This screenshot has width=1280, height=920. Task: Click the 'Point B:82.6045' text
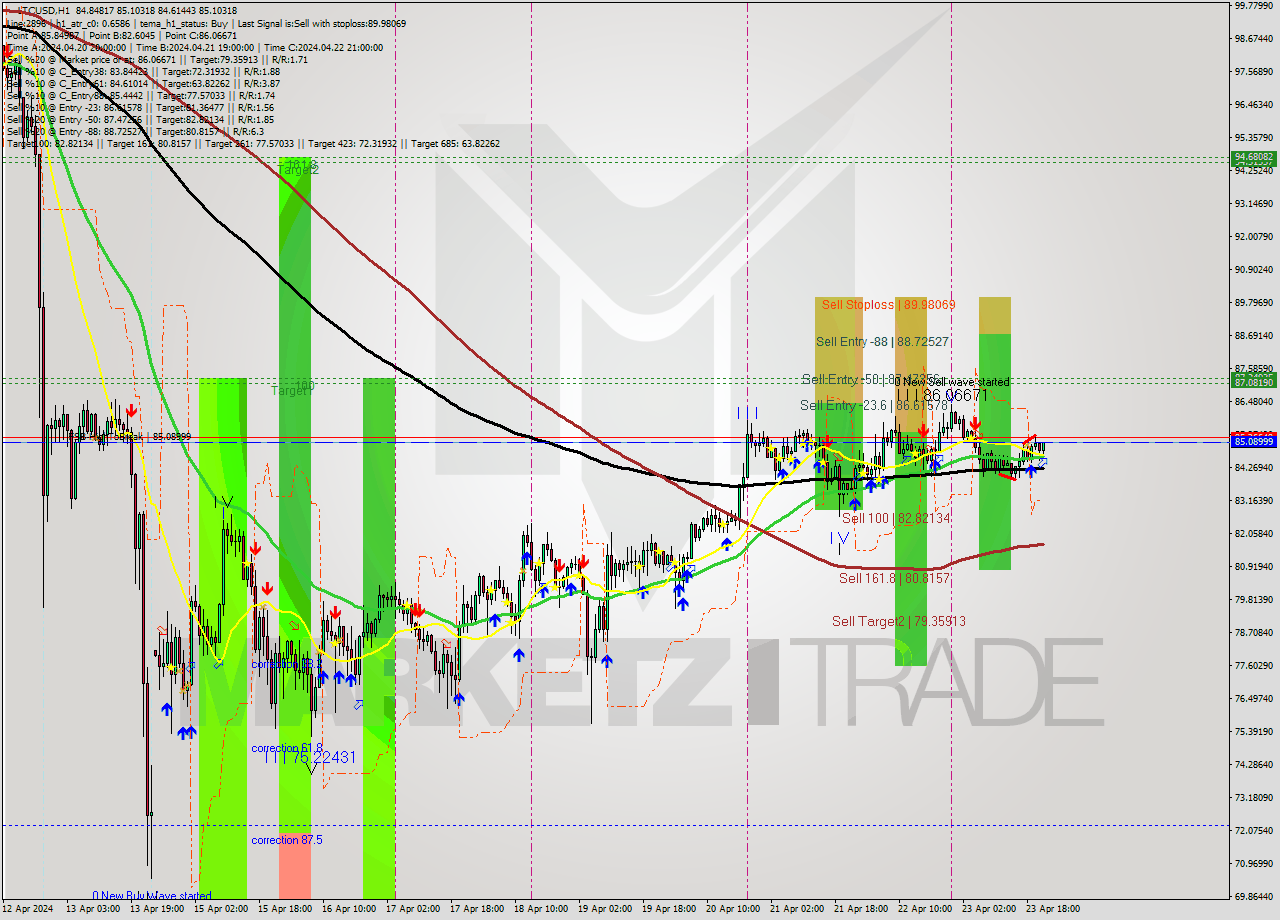point(120,35)
